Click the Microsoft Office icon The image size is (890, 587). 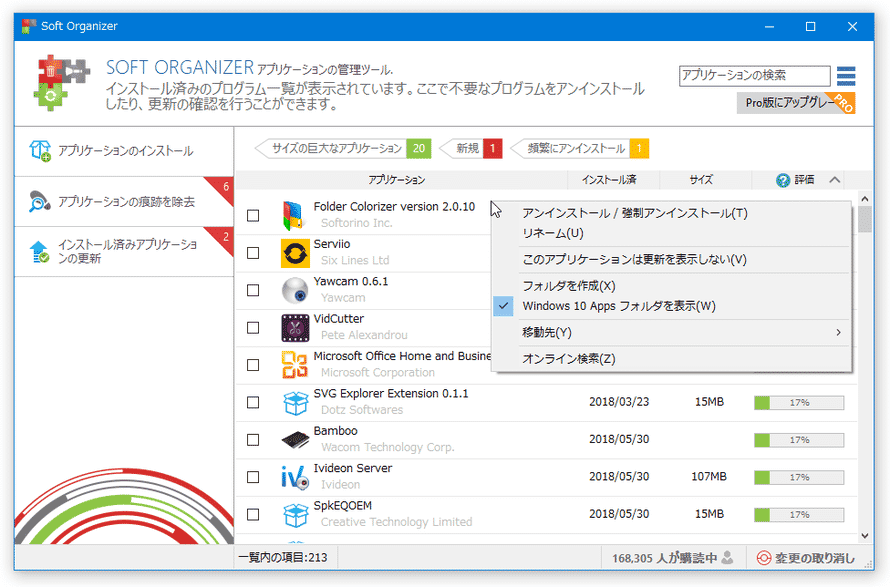tap(295, 365)
